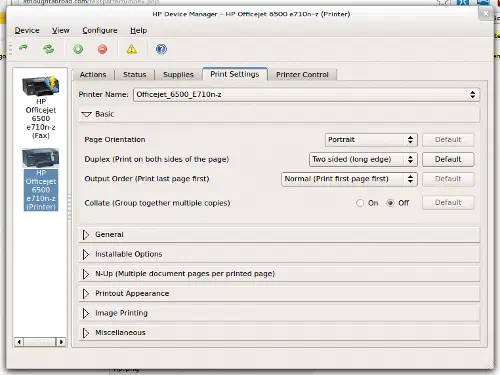Click Default button for Page Orientation

click(x=448, y=140)
